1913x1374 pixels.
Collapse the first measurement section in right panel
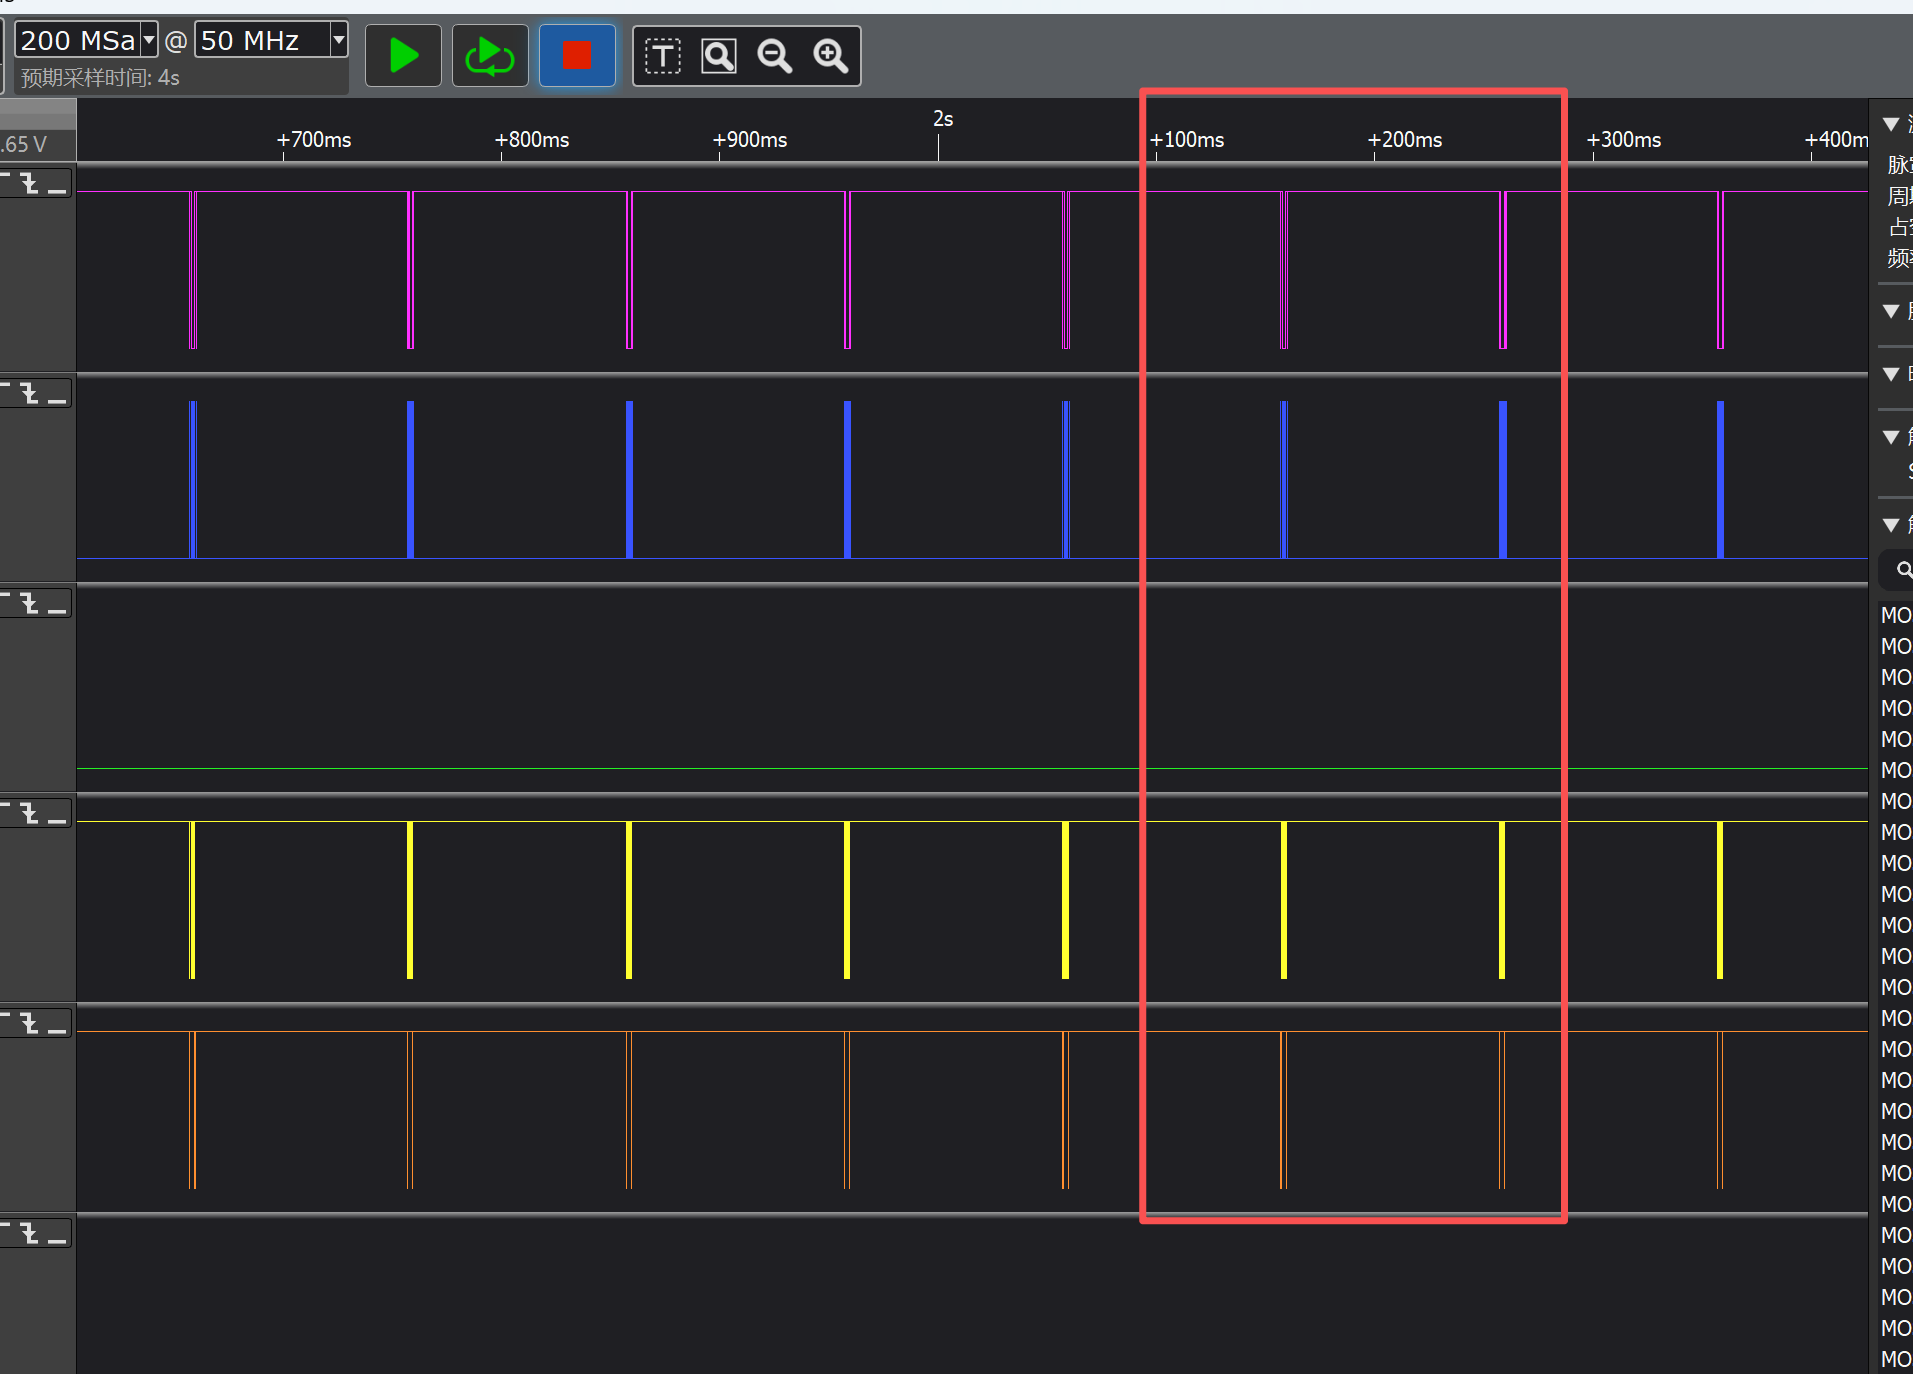click(x=1891, y=124)
